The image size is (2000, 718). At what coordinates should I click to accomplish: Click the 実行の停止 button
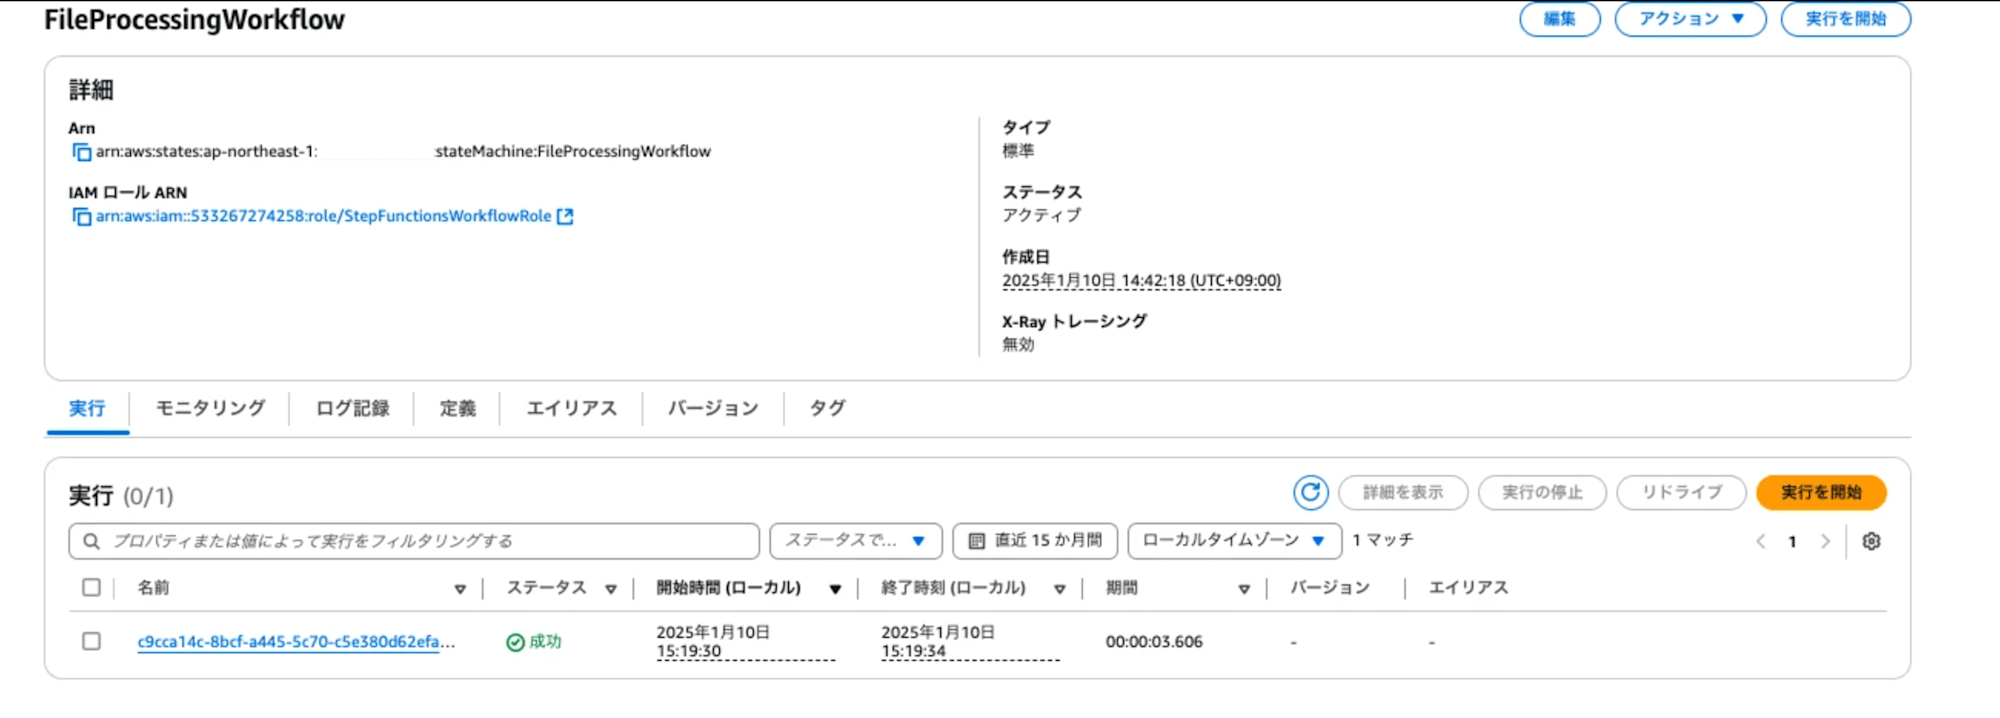pos(1542,492)
